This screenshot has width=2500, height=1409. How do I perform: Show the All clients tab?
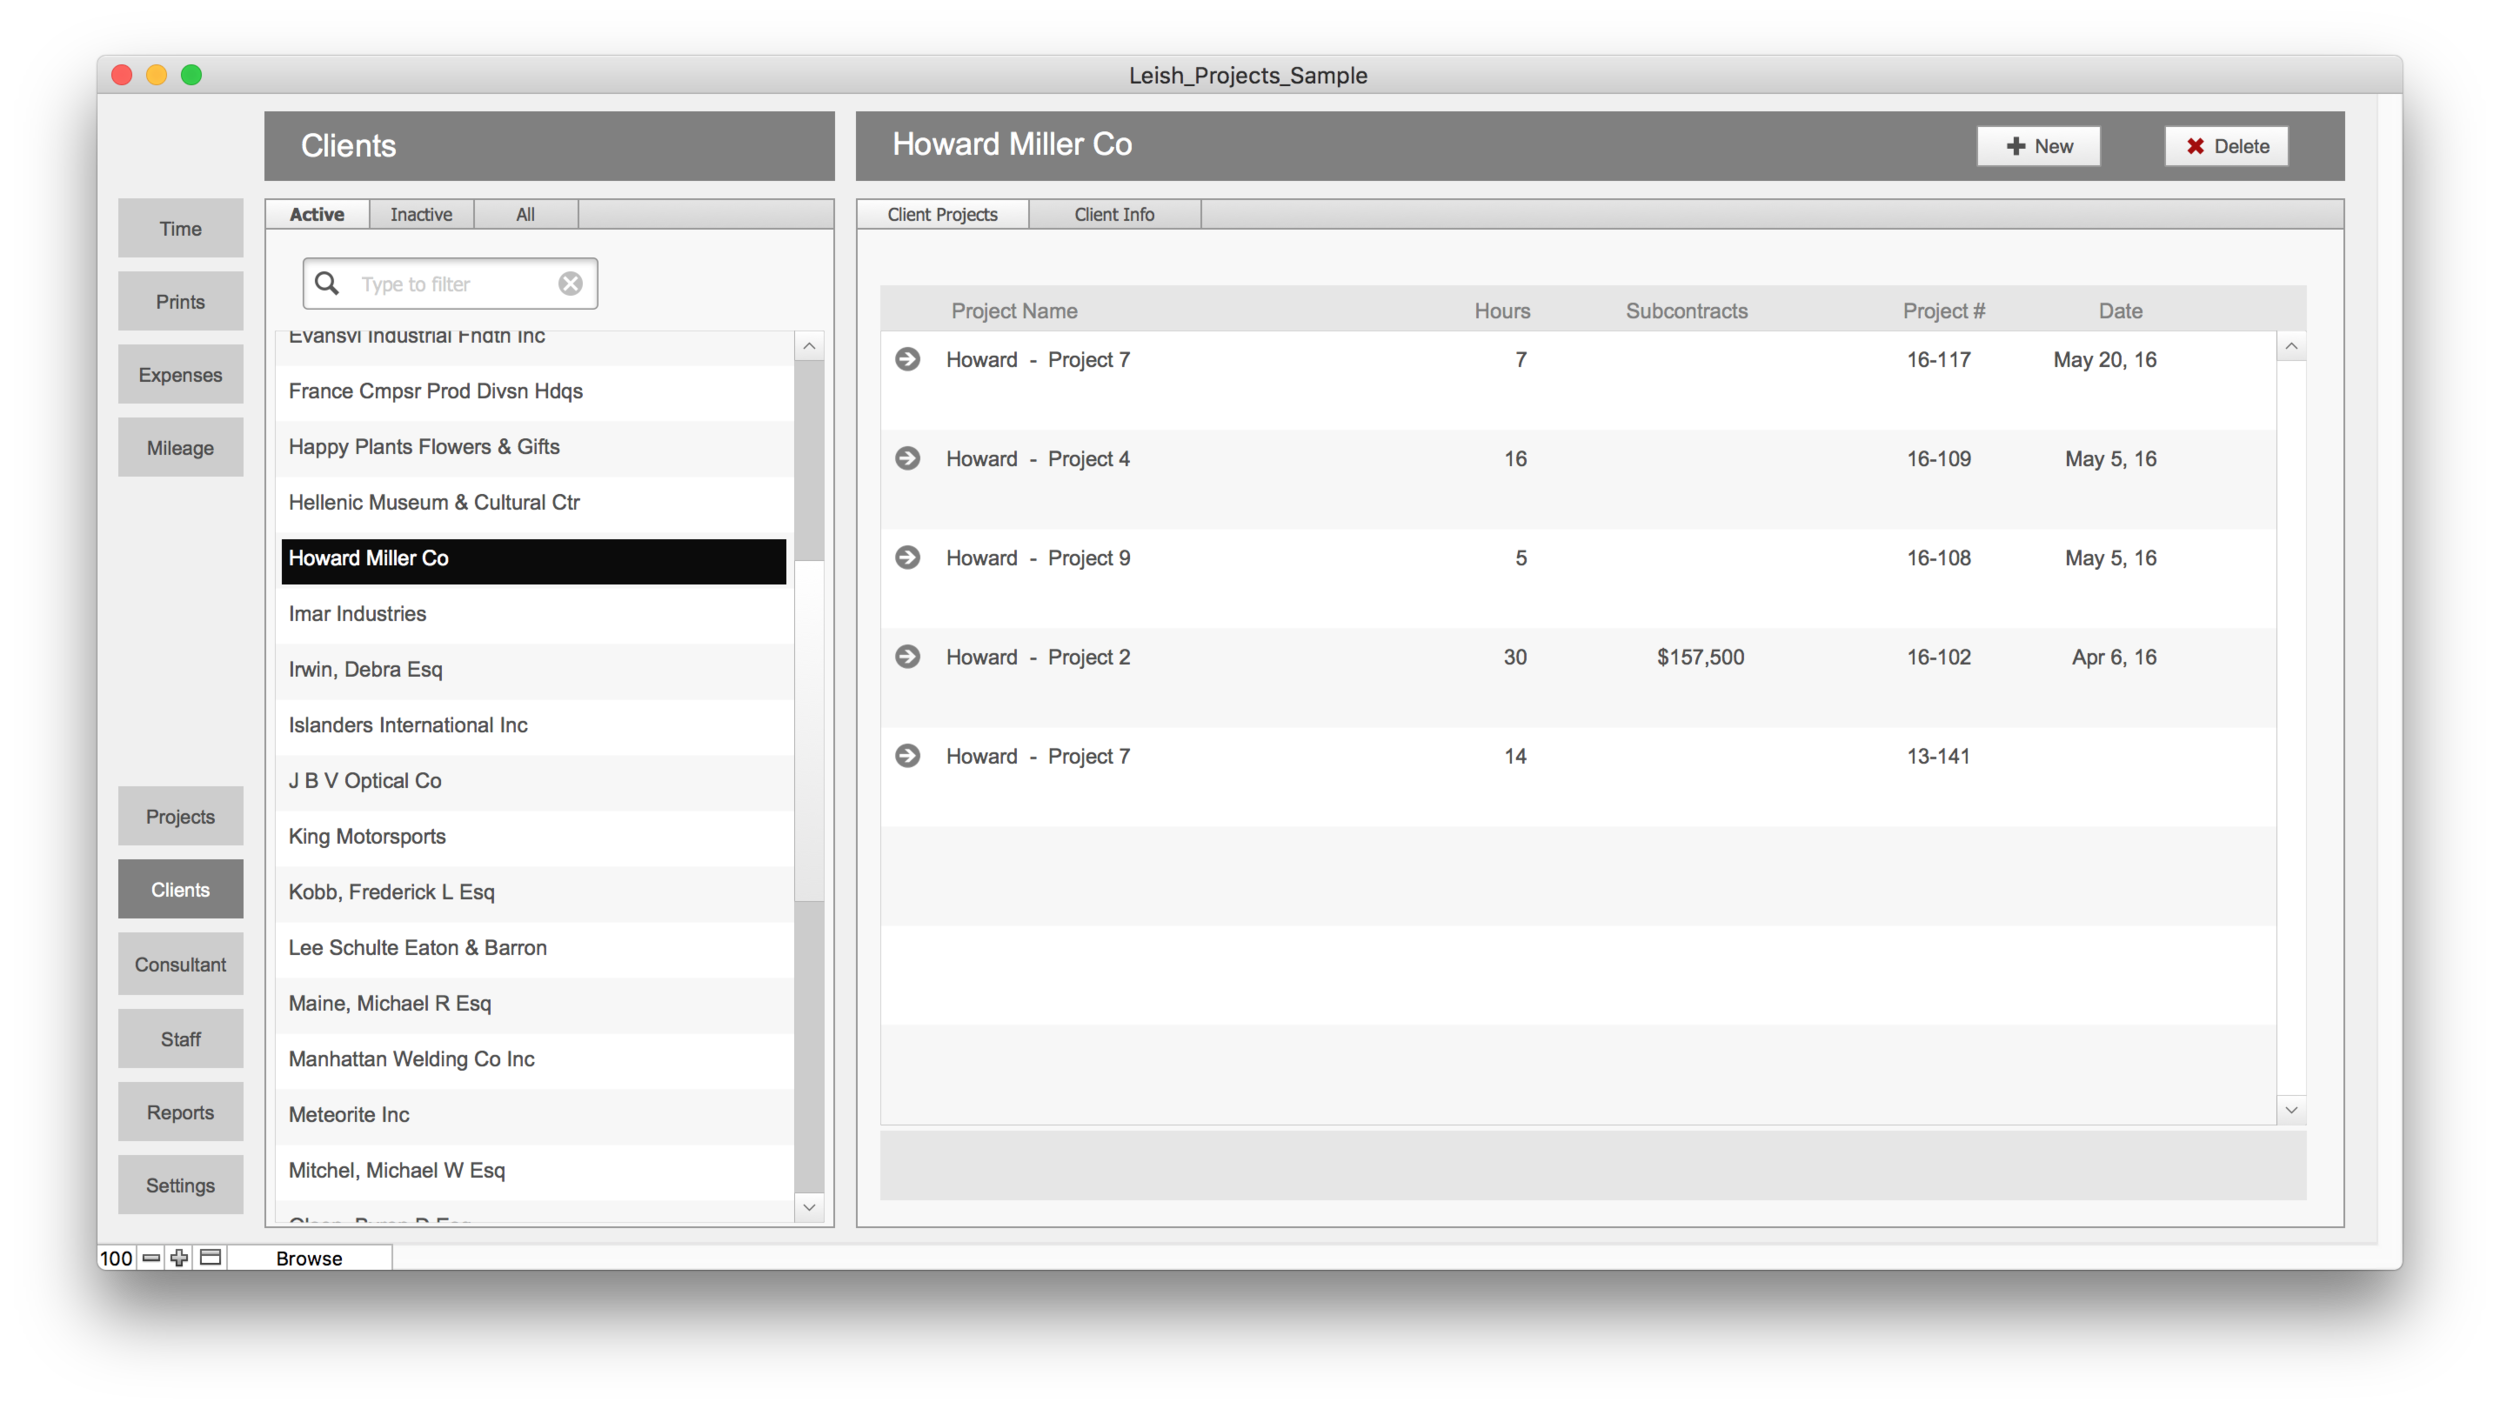[x=525, y=214]
